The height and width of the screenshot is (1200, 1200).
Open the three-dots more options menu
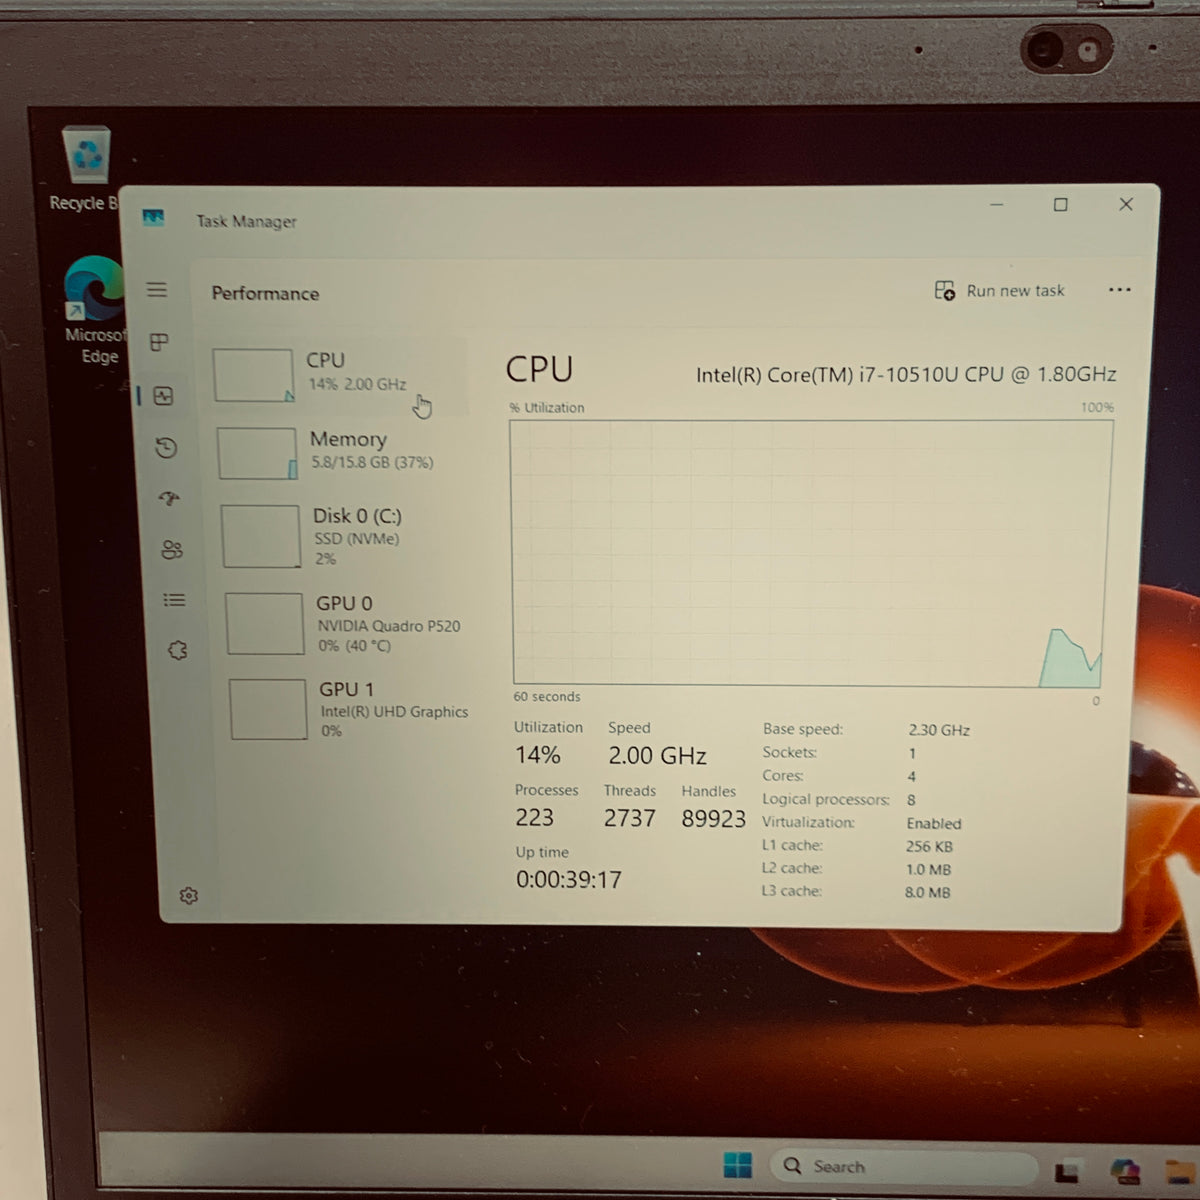[1119, 290]
